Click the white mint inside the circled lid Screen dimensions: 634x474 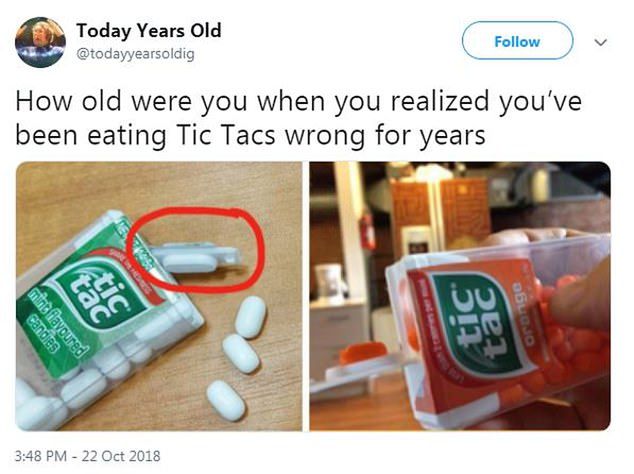click(190, 262)
